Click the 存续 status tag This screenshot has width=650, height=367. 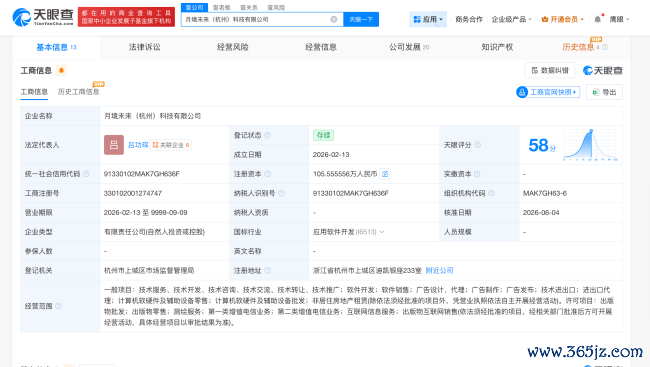click(323, 135)
